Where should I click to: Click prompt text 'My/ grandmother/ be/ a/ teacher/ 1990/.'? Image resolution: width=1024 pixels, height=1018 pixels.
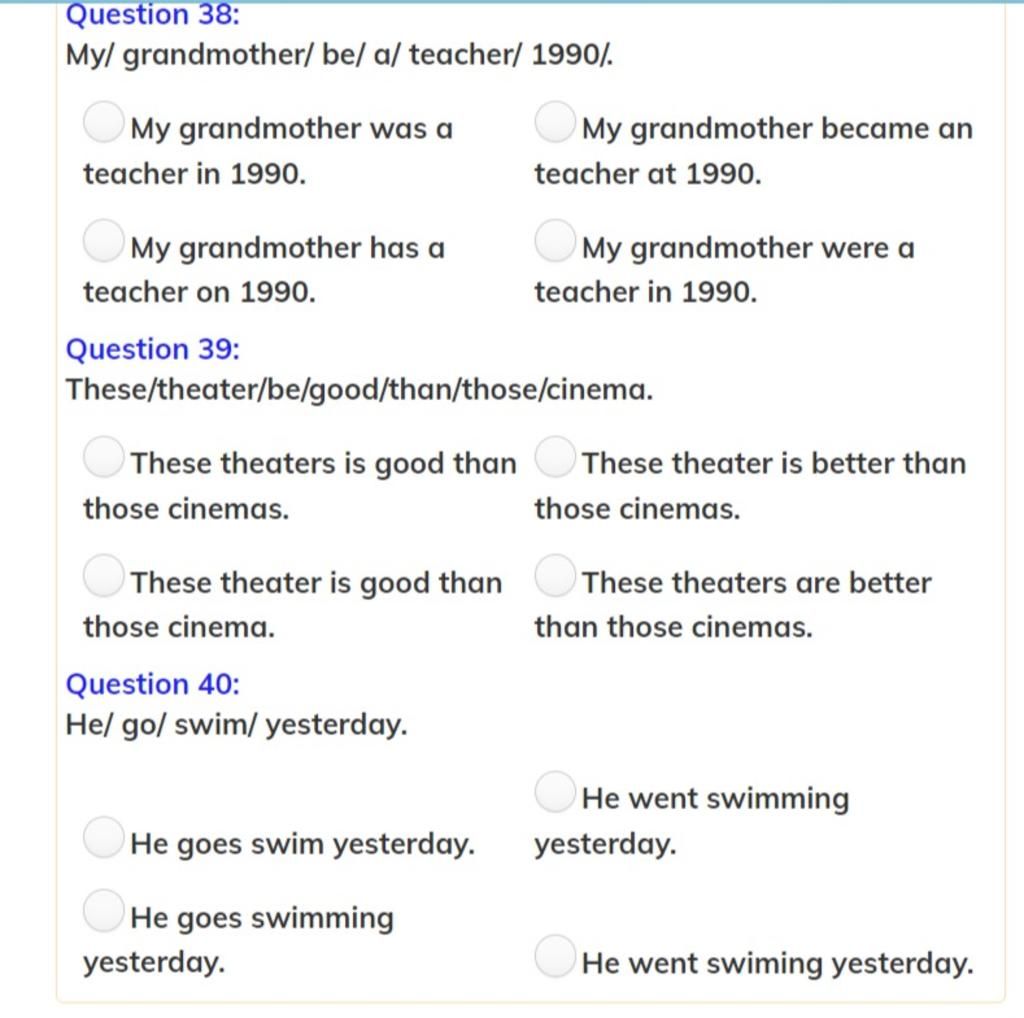point(340,55)
